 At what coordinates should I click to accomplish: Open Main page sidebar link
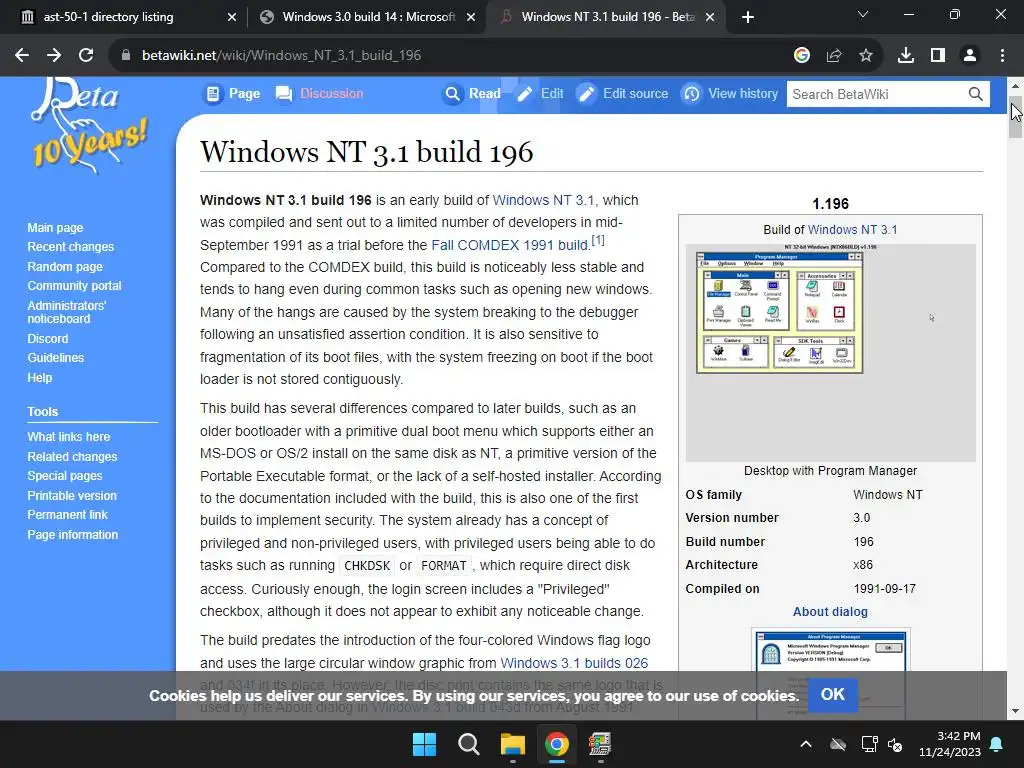click(55, 228)
